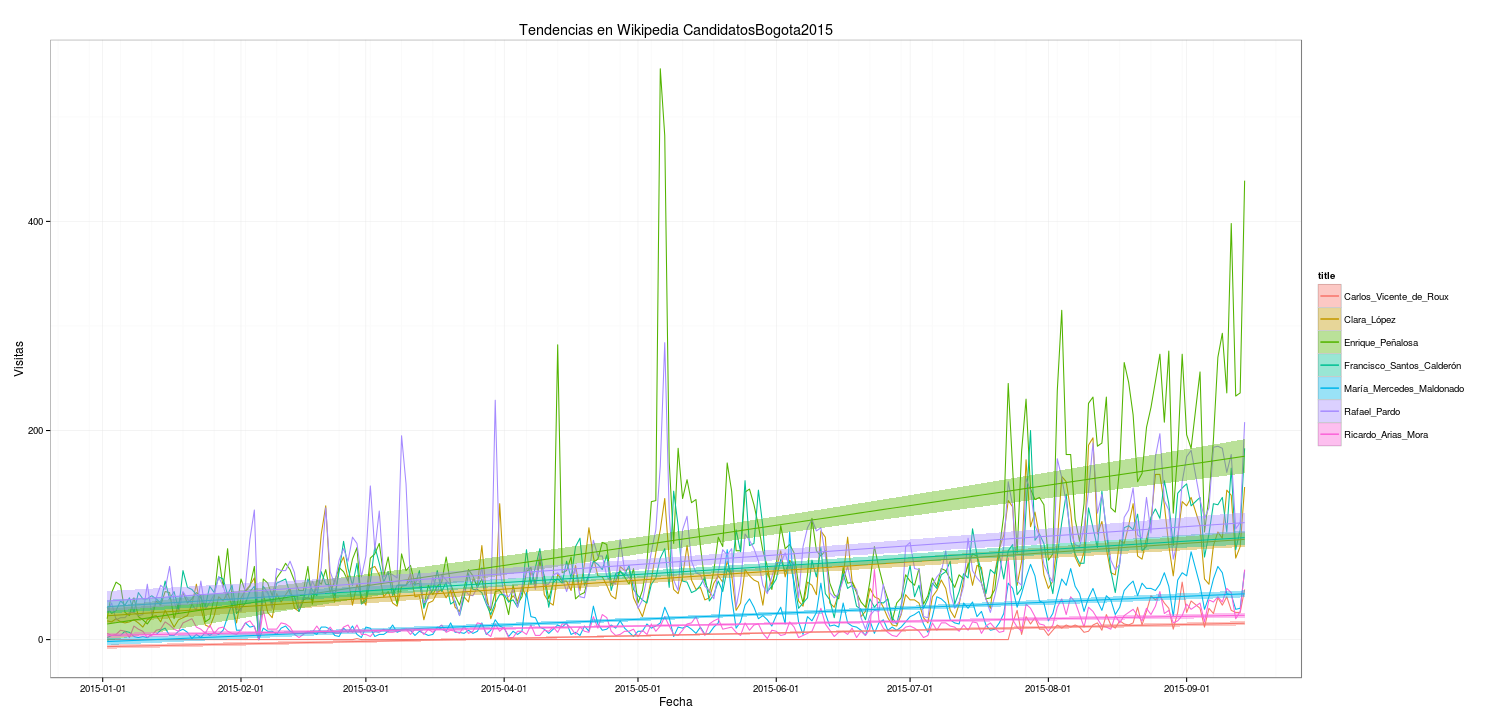This screenshot has height=720, width=1500.
Task: Click the Clara_López legend color swatch
Action: tap(1329, 319)
